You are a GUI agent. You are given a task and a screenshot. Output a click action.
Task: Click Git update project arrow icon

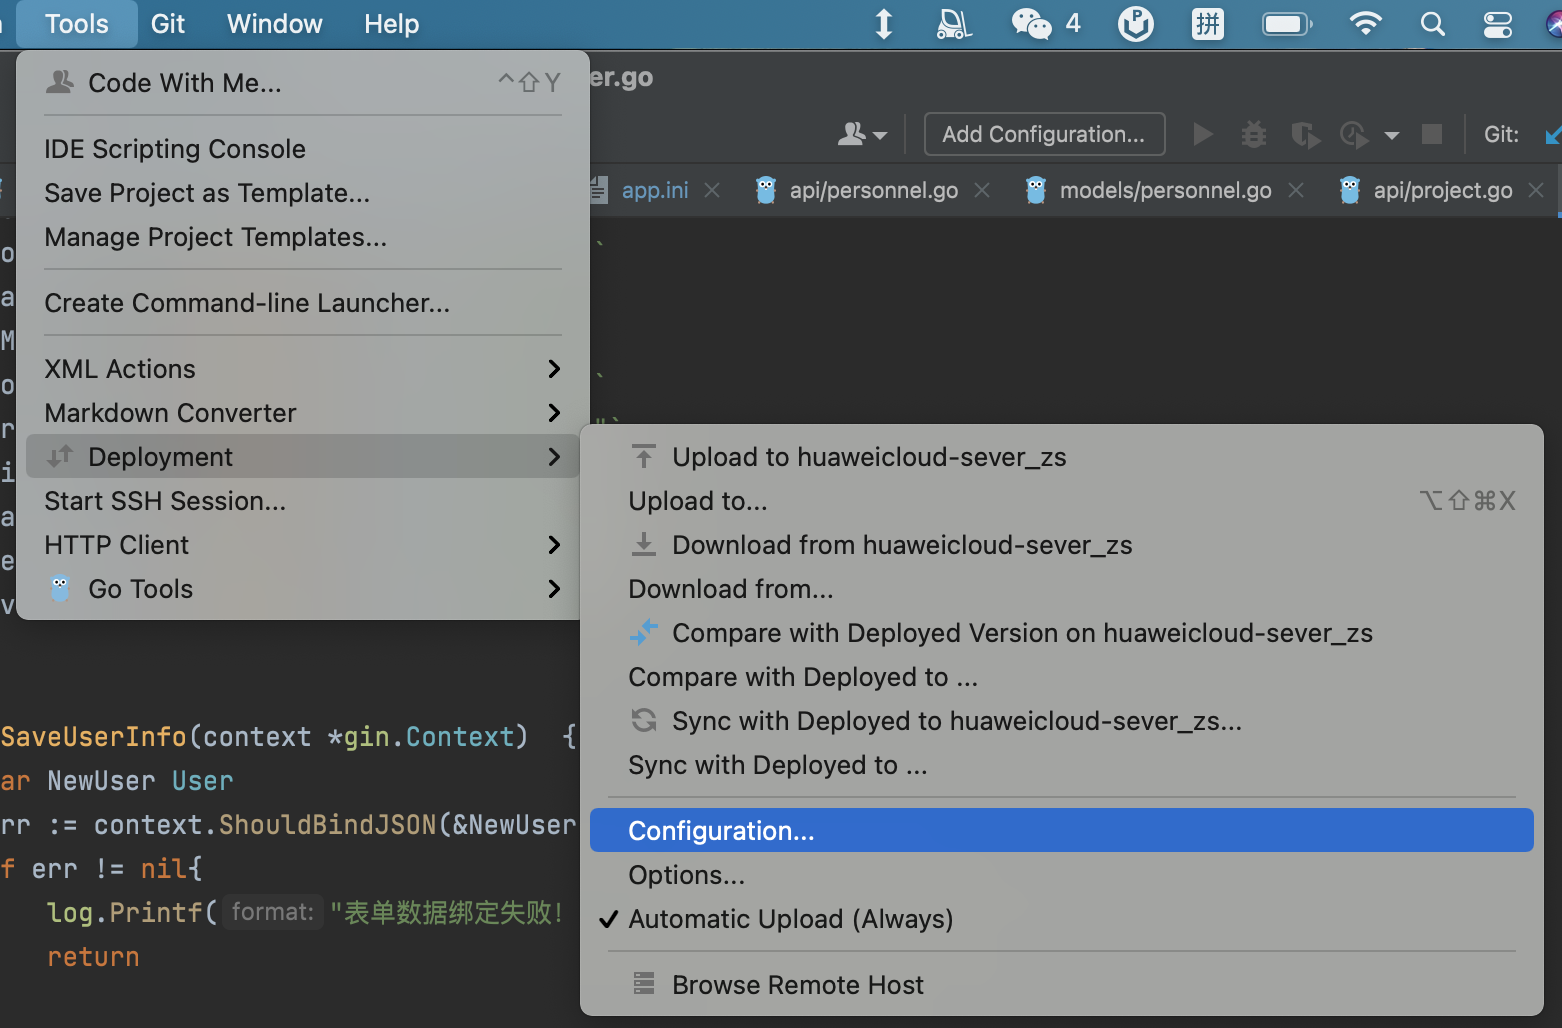1552,134
